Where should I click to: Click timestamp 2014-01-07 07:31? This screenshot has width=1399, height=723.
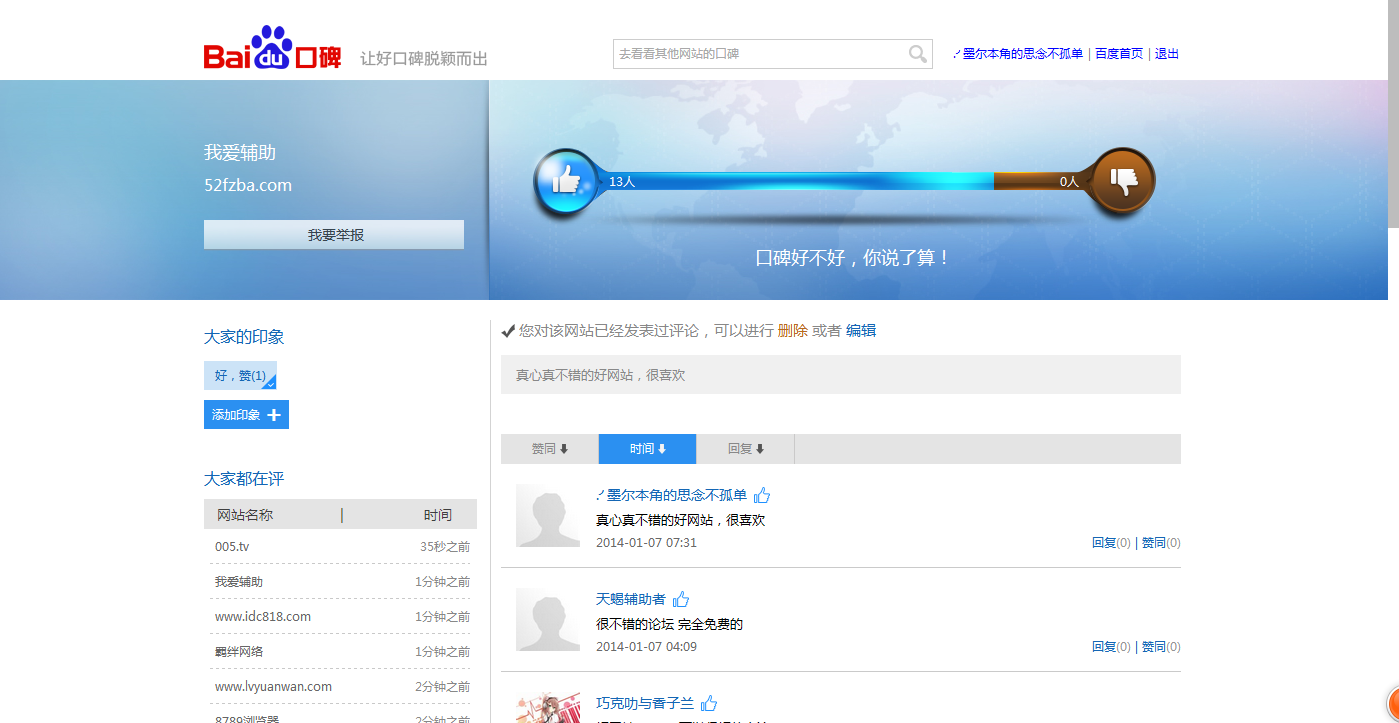646,543
